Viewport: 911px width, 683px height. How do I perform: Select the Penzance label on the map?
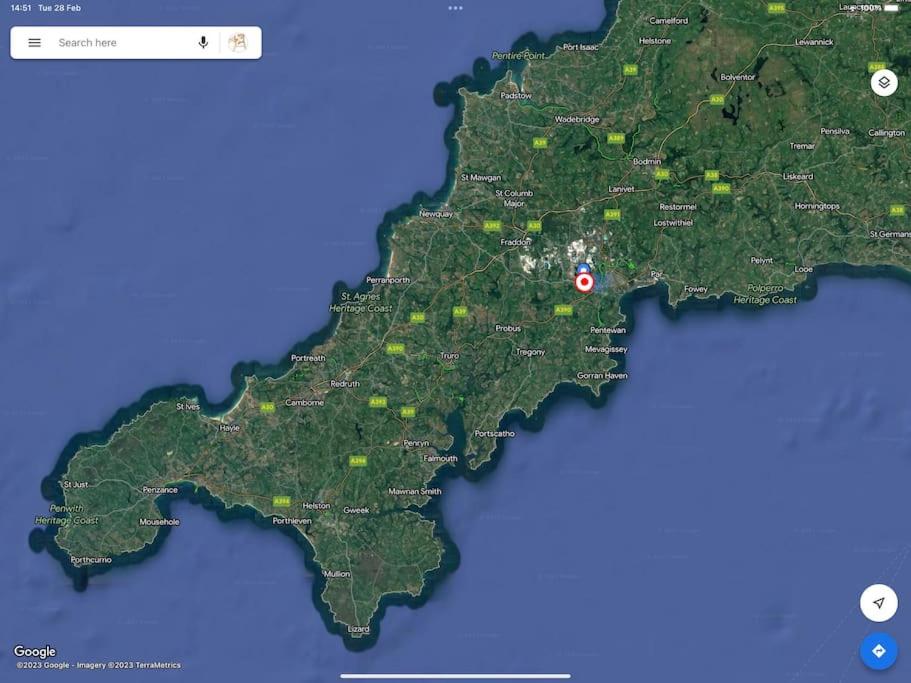[160, 490]
